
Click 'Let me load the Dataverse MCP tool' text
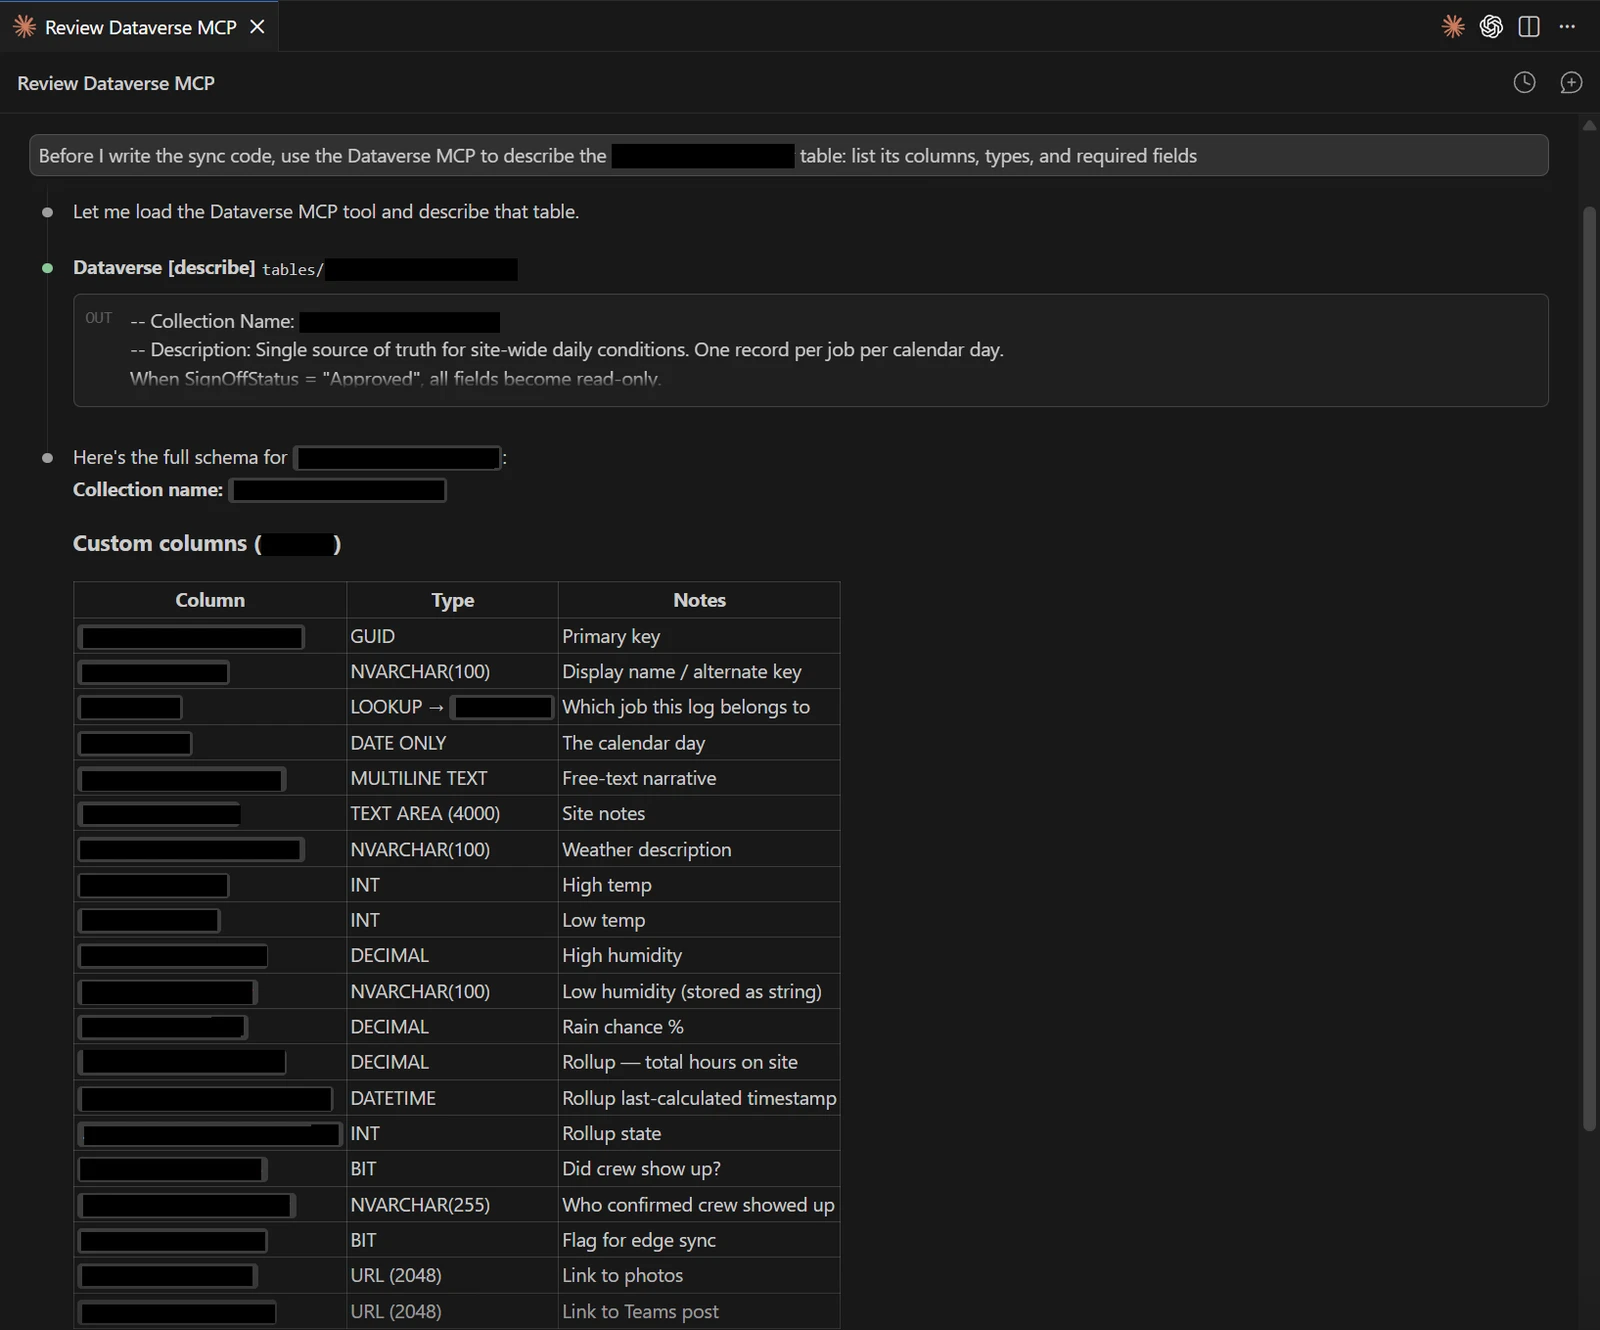point(326,212)
